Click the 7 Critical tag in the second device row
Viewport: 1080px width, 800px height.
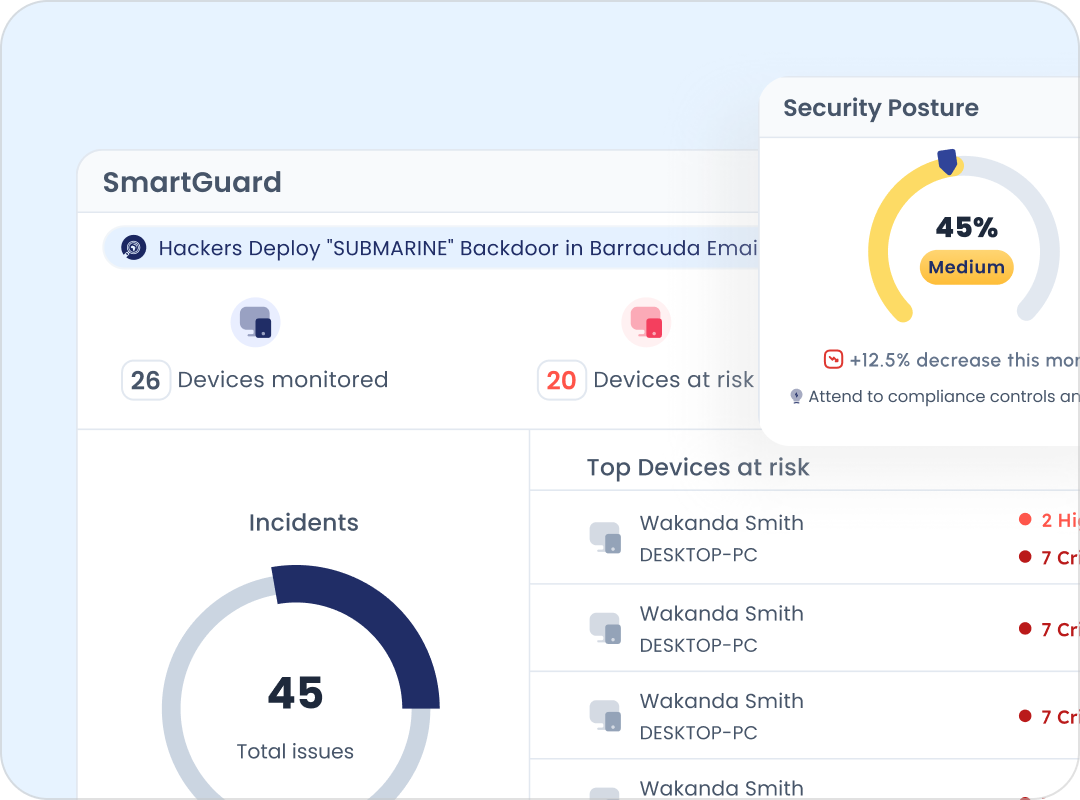pyautogui.click(x=1049, y=629)
